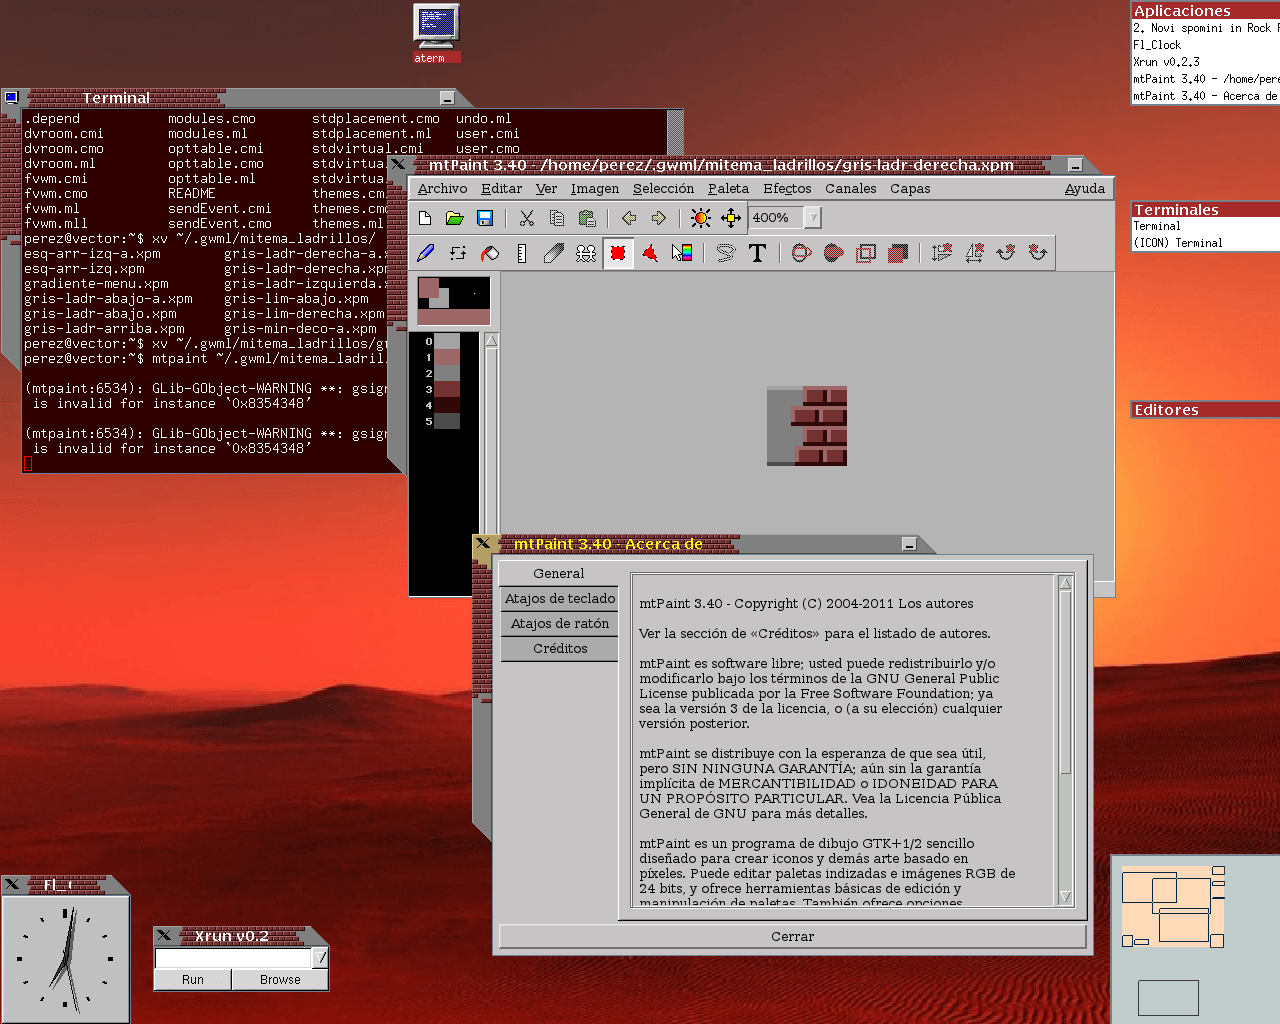The height and width of the screenshot is (1024, 1280).
Task: Switch to the Créditos tab
Action: coord(560,649)
